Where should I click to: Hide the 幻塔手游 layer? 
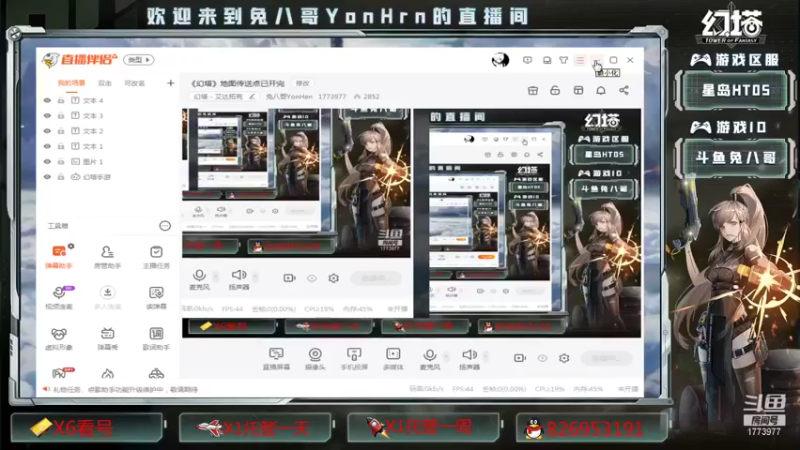click(47, 177)
